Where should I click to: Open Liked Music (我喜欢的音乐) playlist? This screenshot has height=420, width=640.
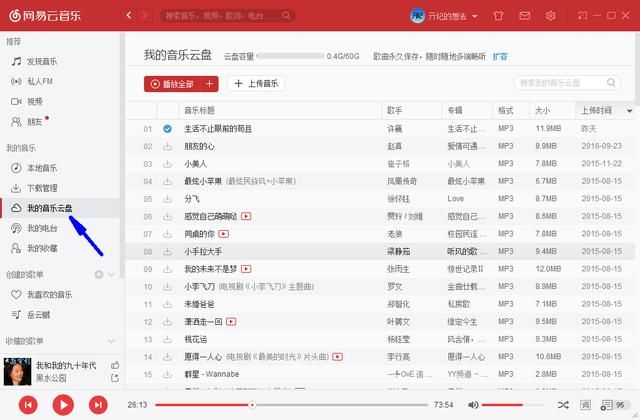pyautogui.click(x=42, y=294)
